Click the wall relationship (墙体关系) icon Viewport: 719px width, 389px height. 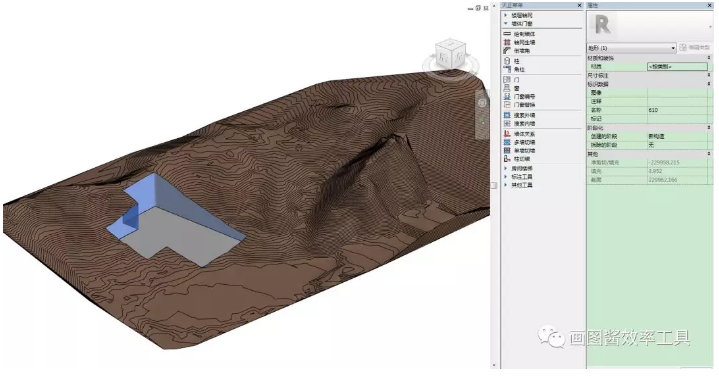tap(507, 134)
